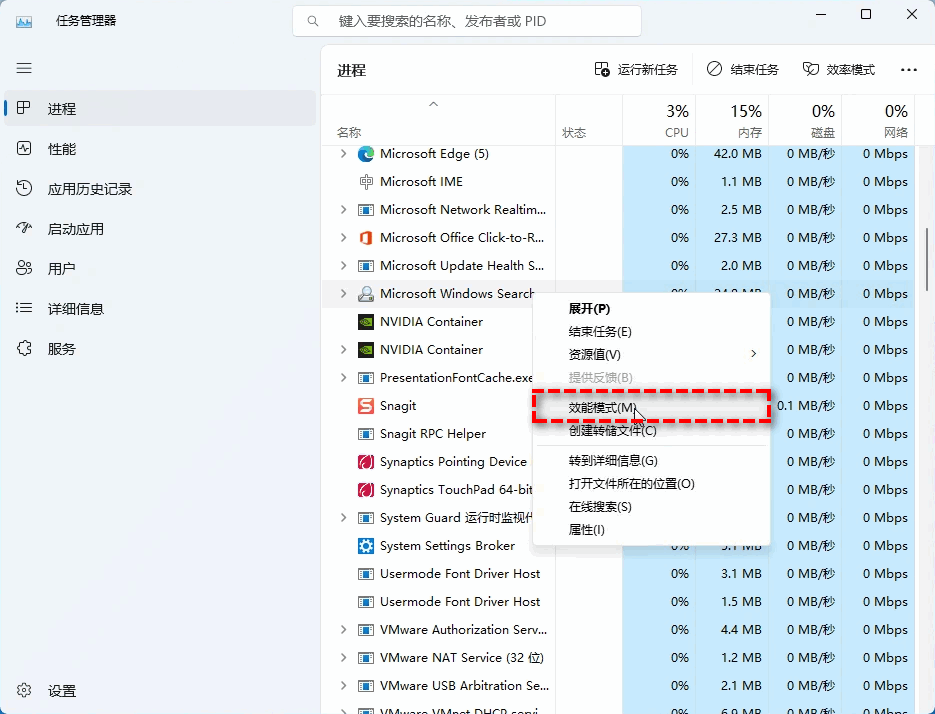Image resolution: width=935 pixels, height=714 pixels.
Task: Click the 运行新任务 icon
Action: tap(602, 69)
